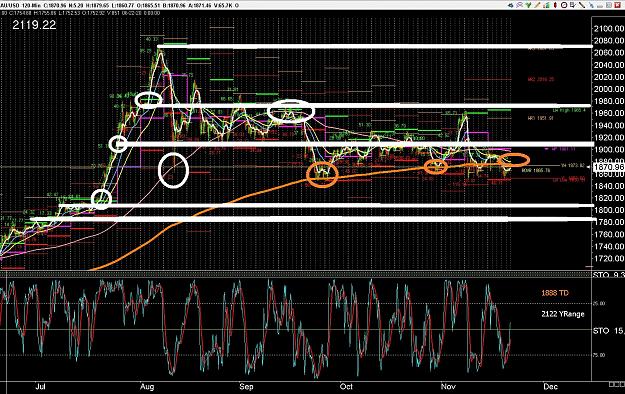Click the Jul label on time axis
Screen dimensions: 625x394
click(40, 386)
